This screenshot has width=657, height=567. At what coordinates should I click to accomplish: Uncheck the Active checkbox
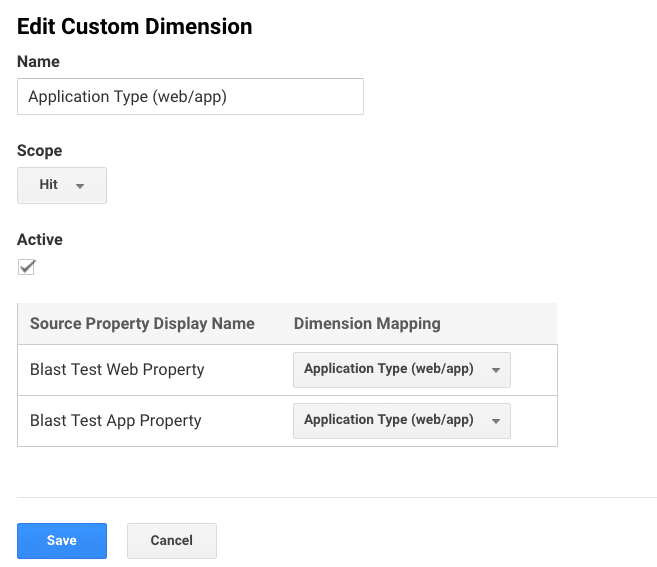point(26,267)
